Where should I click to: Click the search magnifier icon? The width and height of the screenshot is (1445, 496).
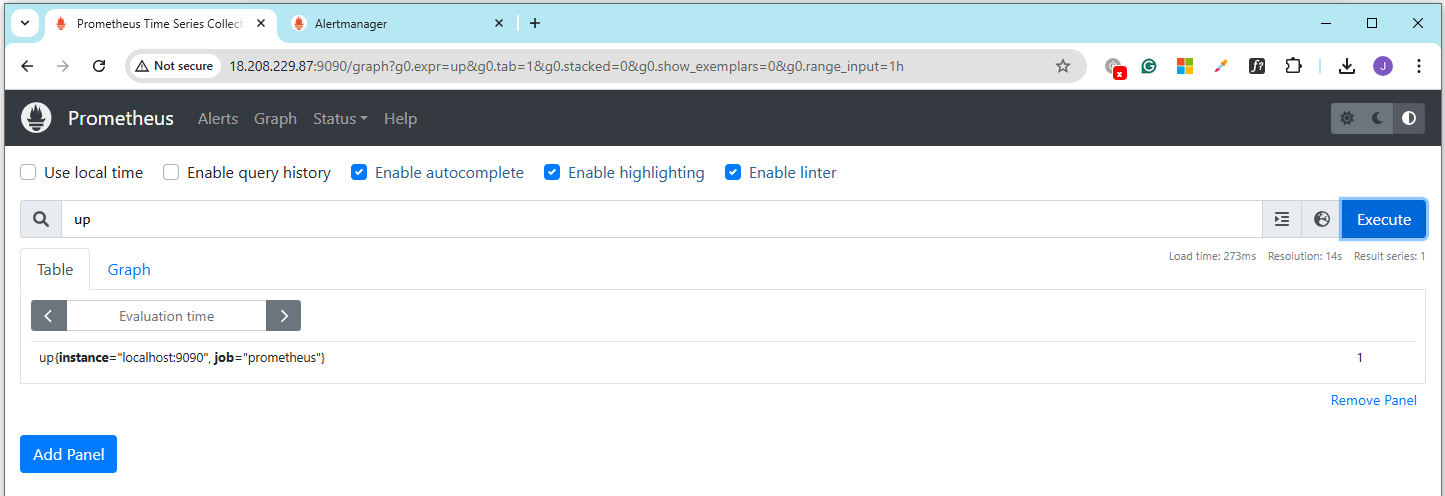point(41,219)
